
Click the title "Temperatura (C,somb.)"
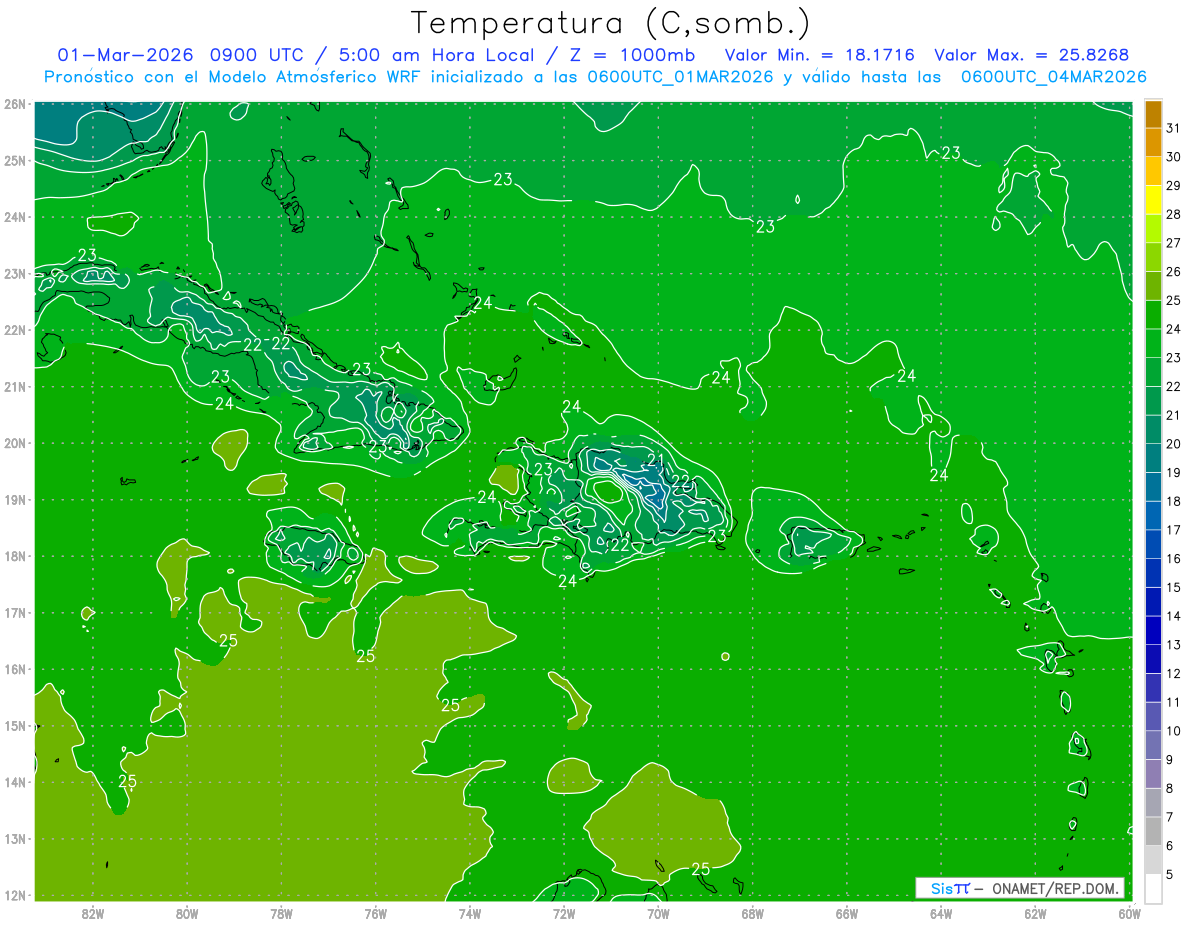611,23
